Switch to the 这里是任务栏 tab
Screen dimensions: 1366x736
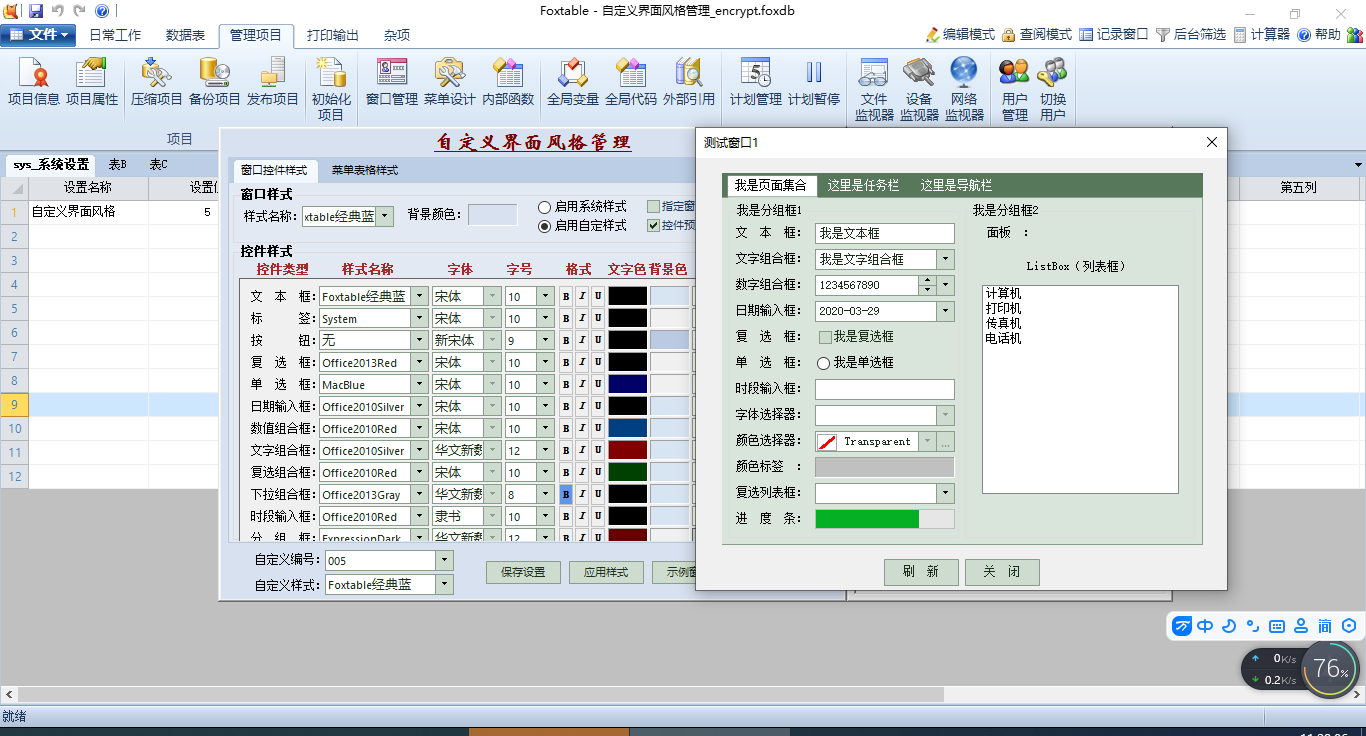863,185
